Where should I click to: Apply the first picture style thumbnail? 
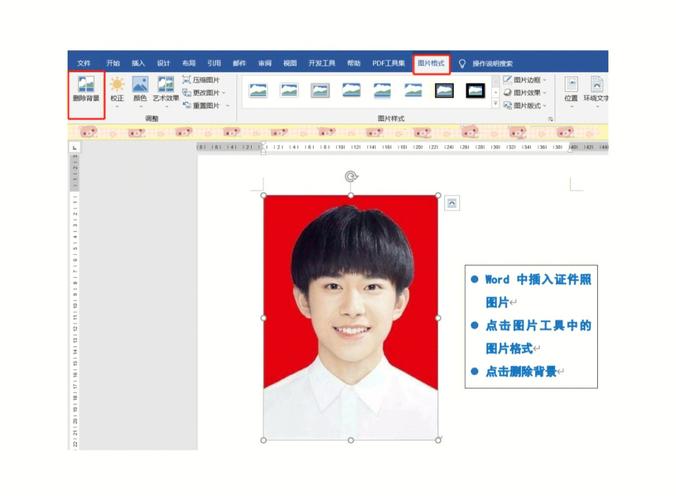(x=258, y=91)
